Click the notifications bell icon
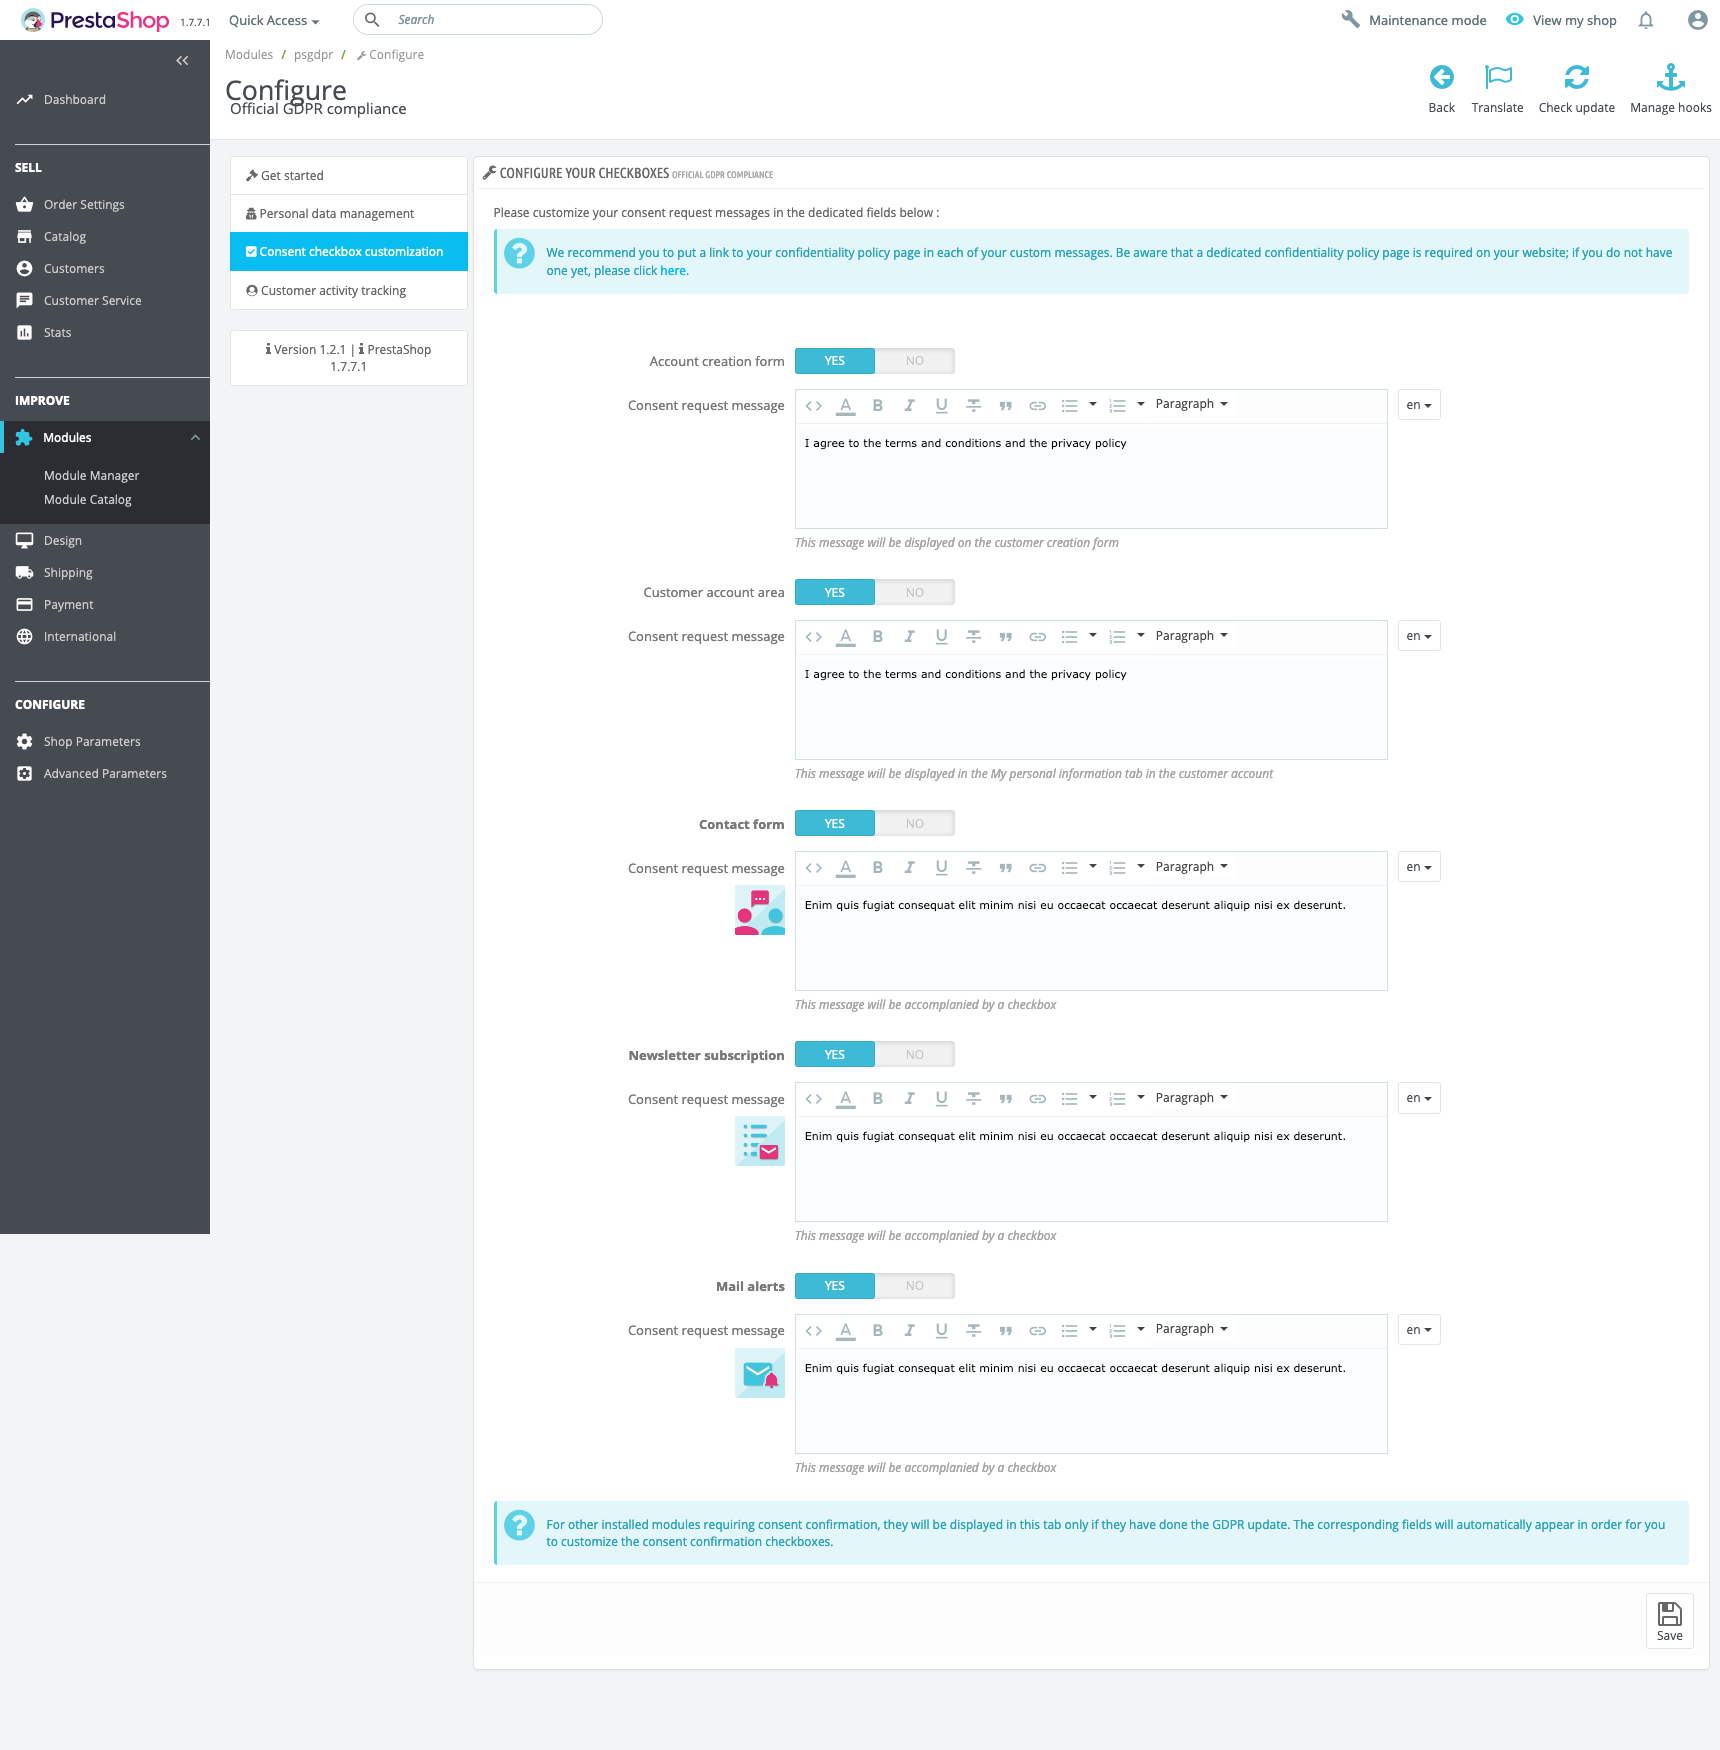Image resolution: width=1720 pixels, height=1750 pixels. pos(1646,20)
